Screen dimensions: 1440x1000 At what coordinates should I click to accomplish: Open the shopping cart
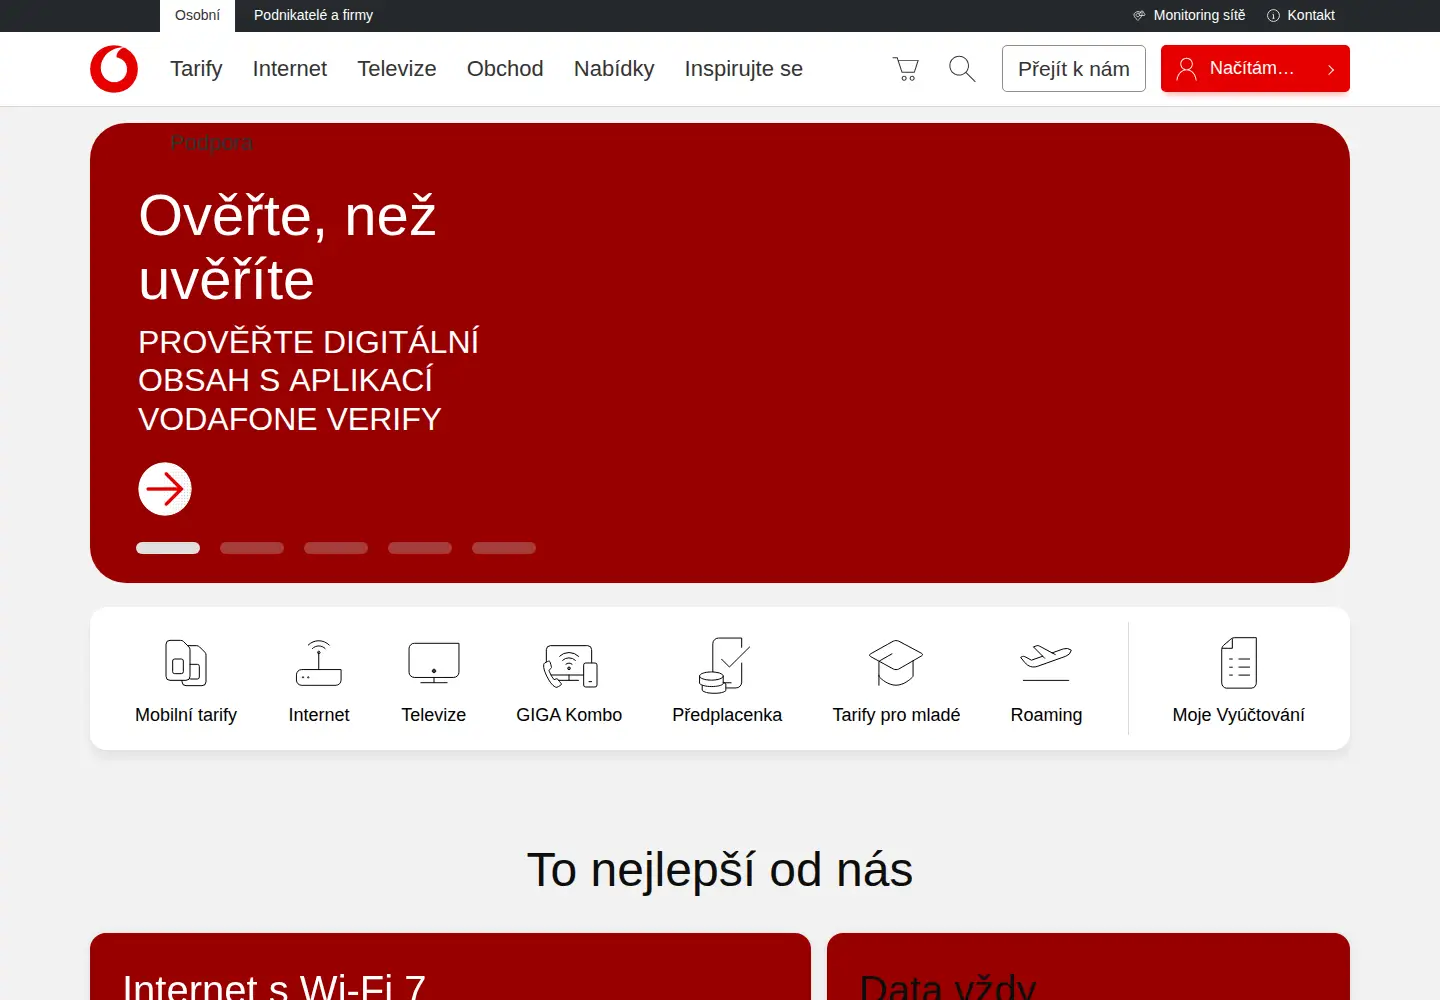click(906, 69)
